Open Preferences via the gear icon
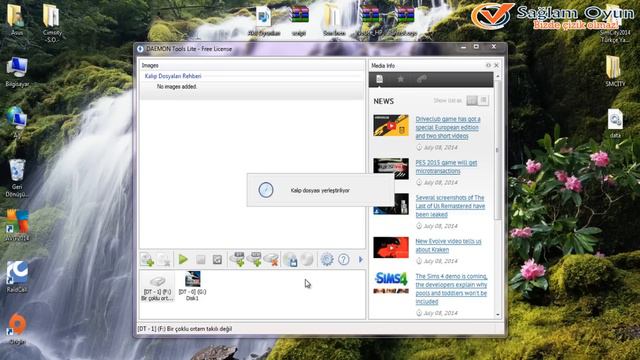 click(327, 259)
